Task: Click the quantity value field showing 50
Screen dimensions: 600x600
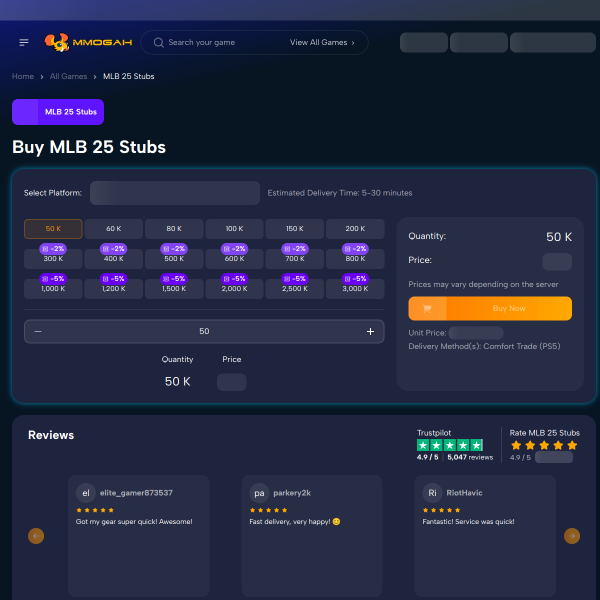Action: [204, 331]
